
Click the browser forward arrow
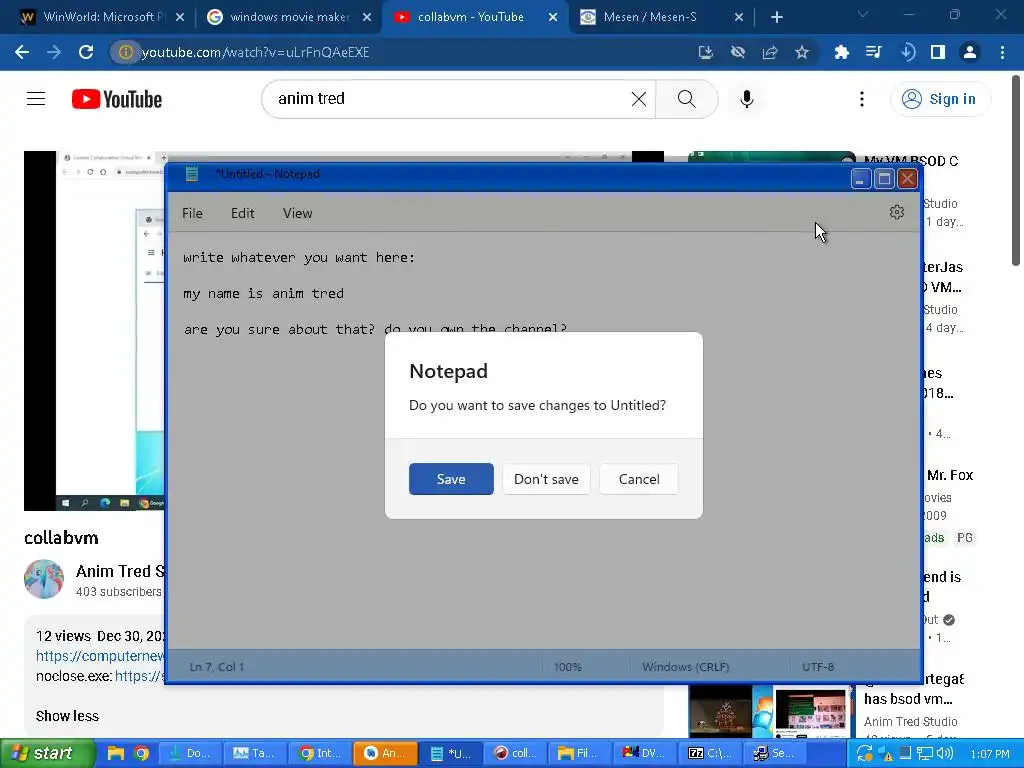point(54,52)
